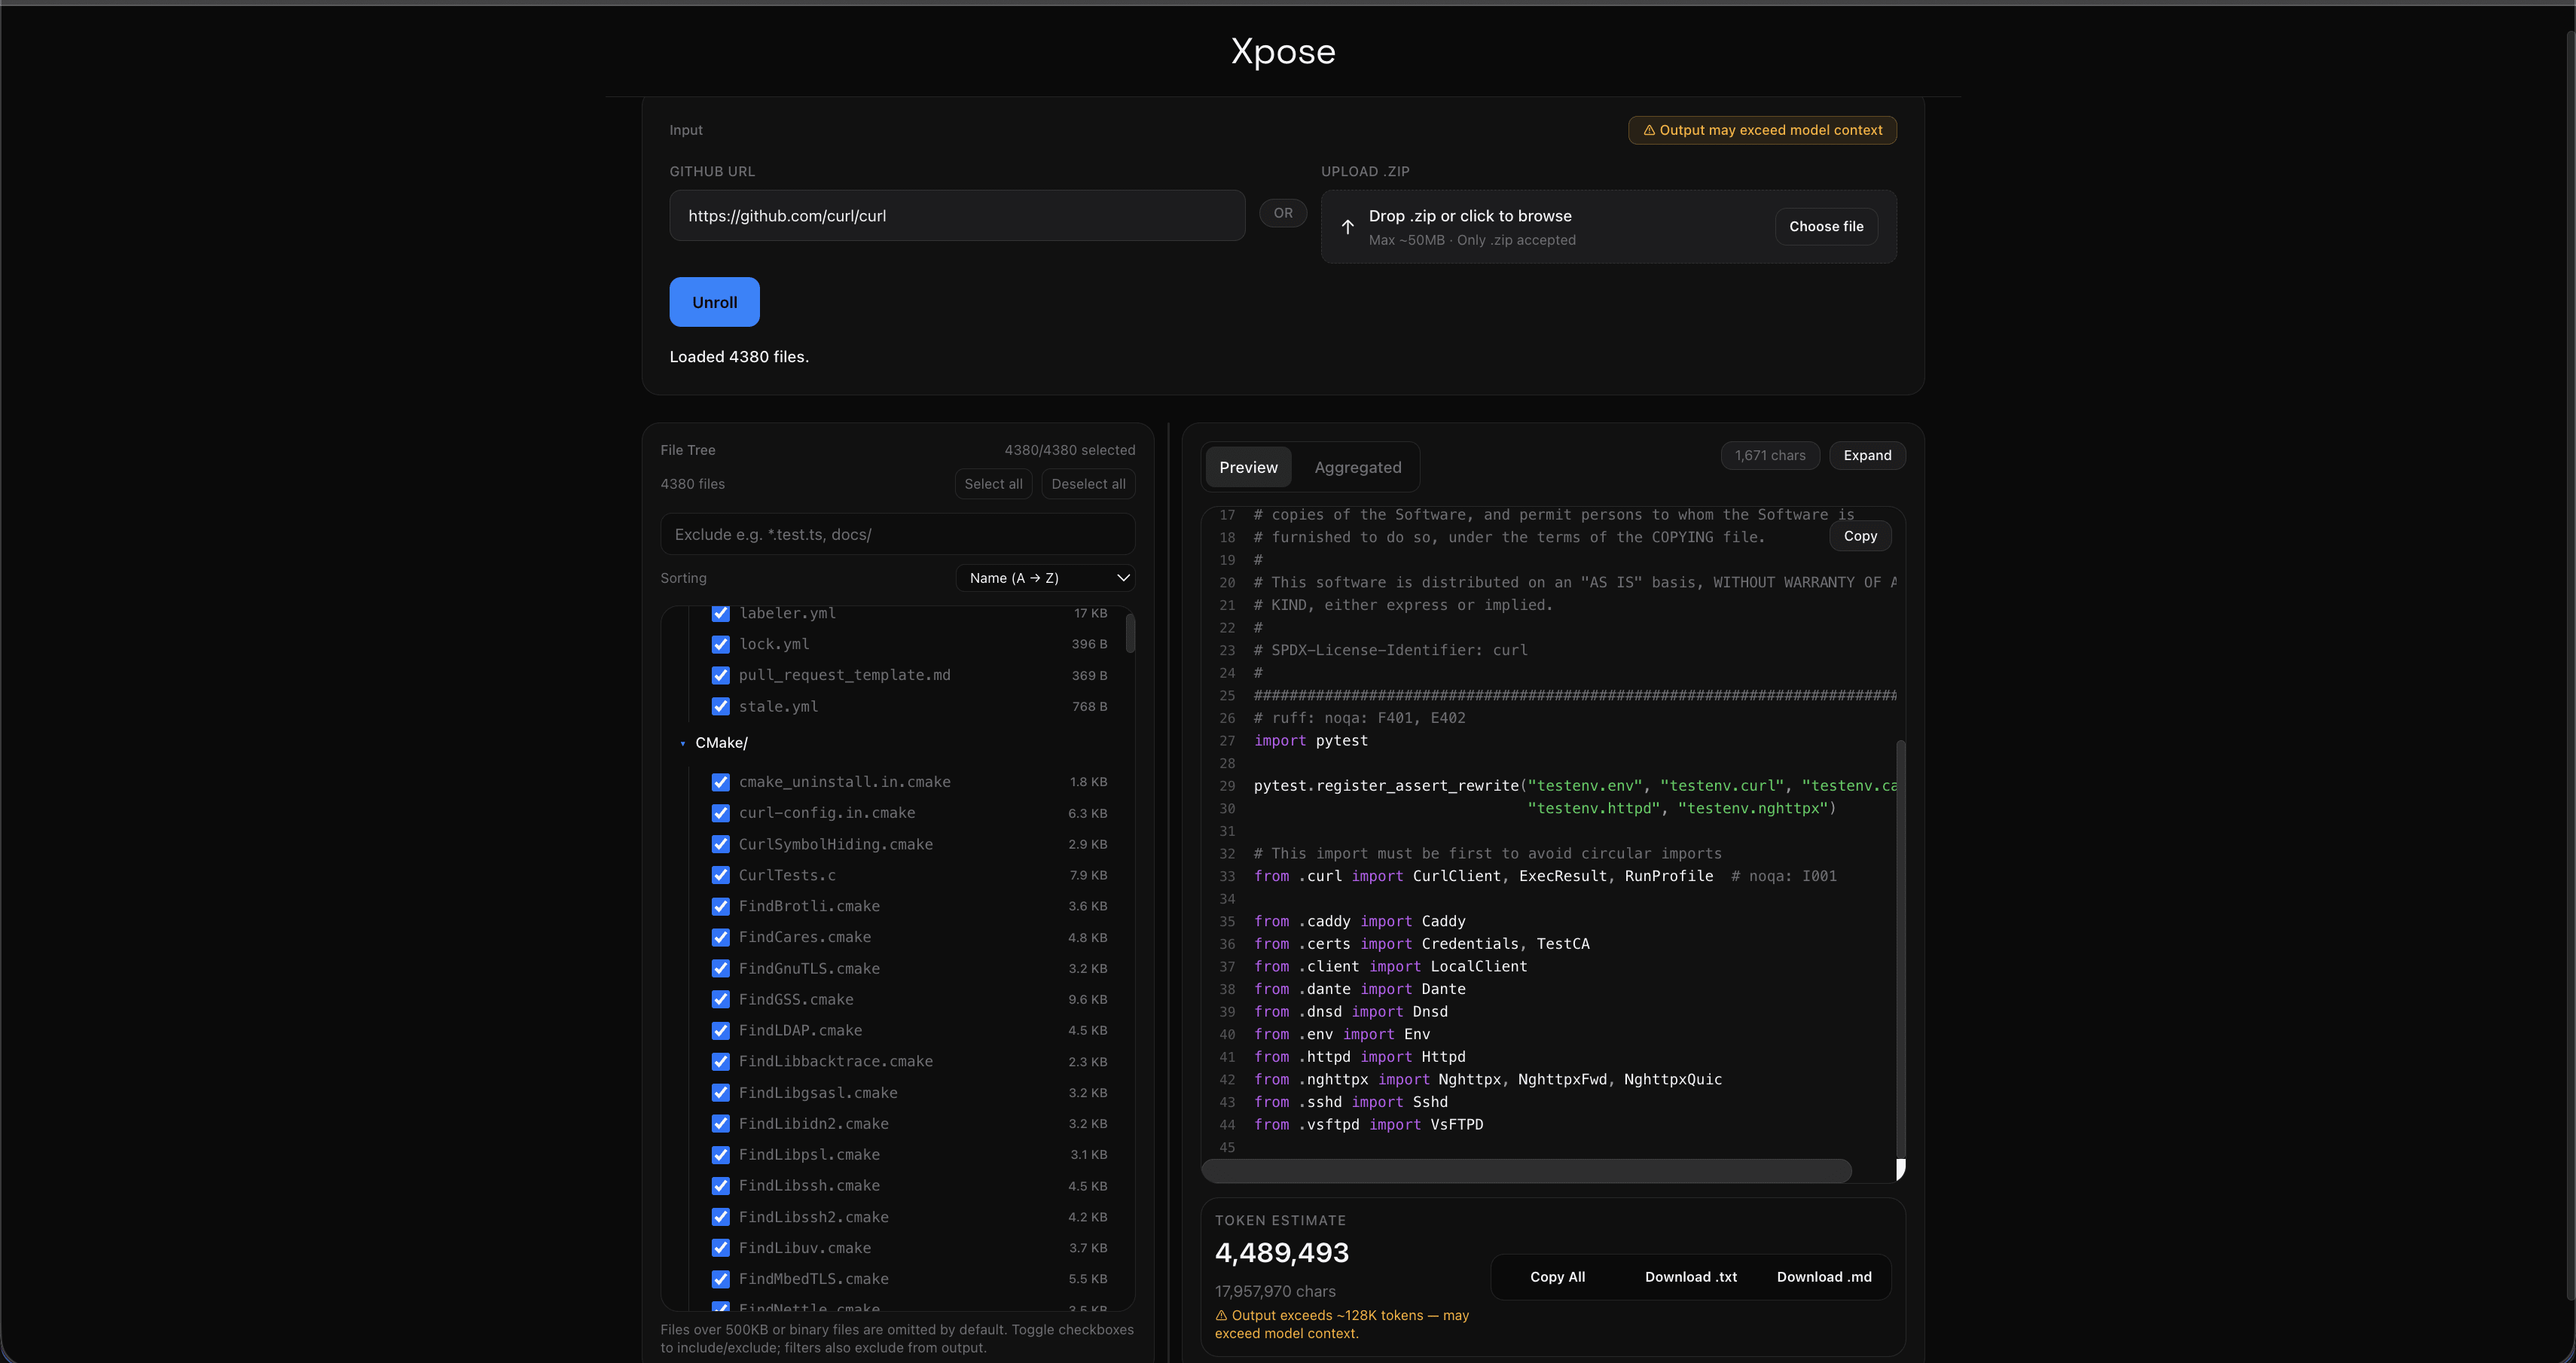Toggle FindLibbacktrace.cmake checkbox
Image resolution: width=2576 pixels, height=1363 pixels.
[x=720, y=1061]
